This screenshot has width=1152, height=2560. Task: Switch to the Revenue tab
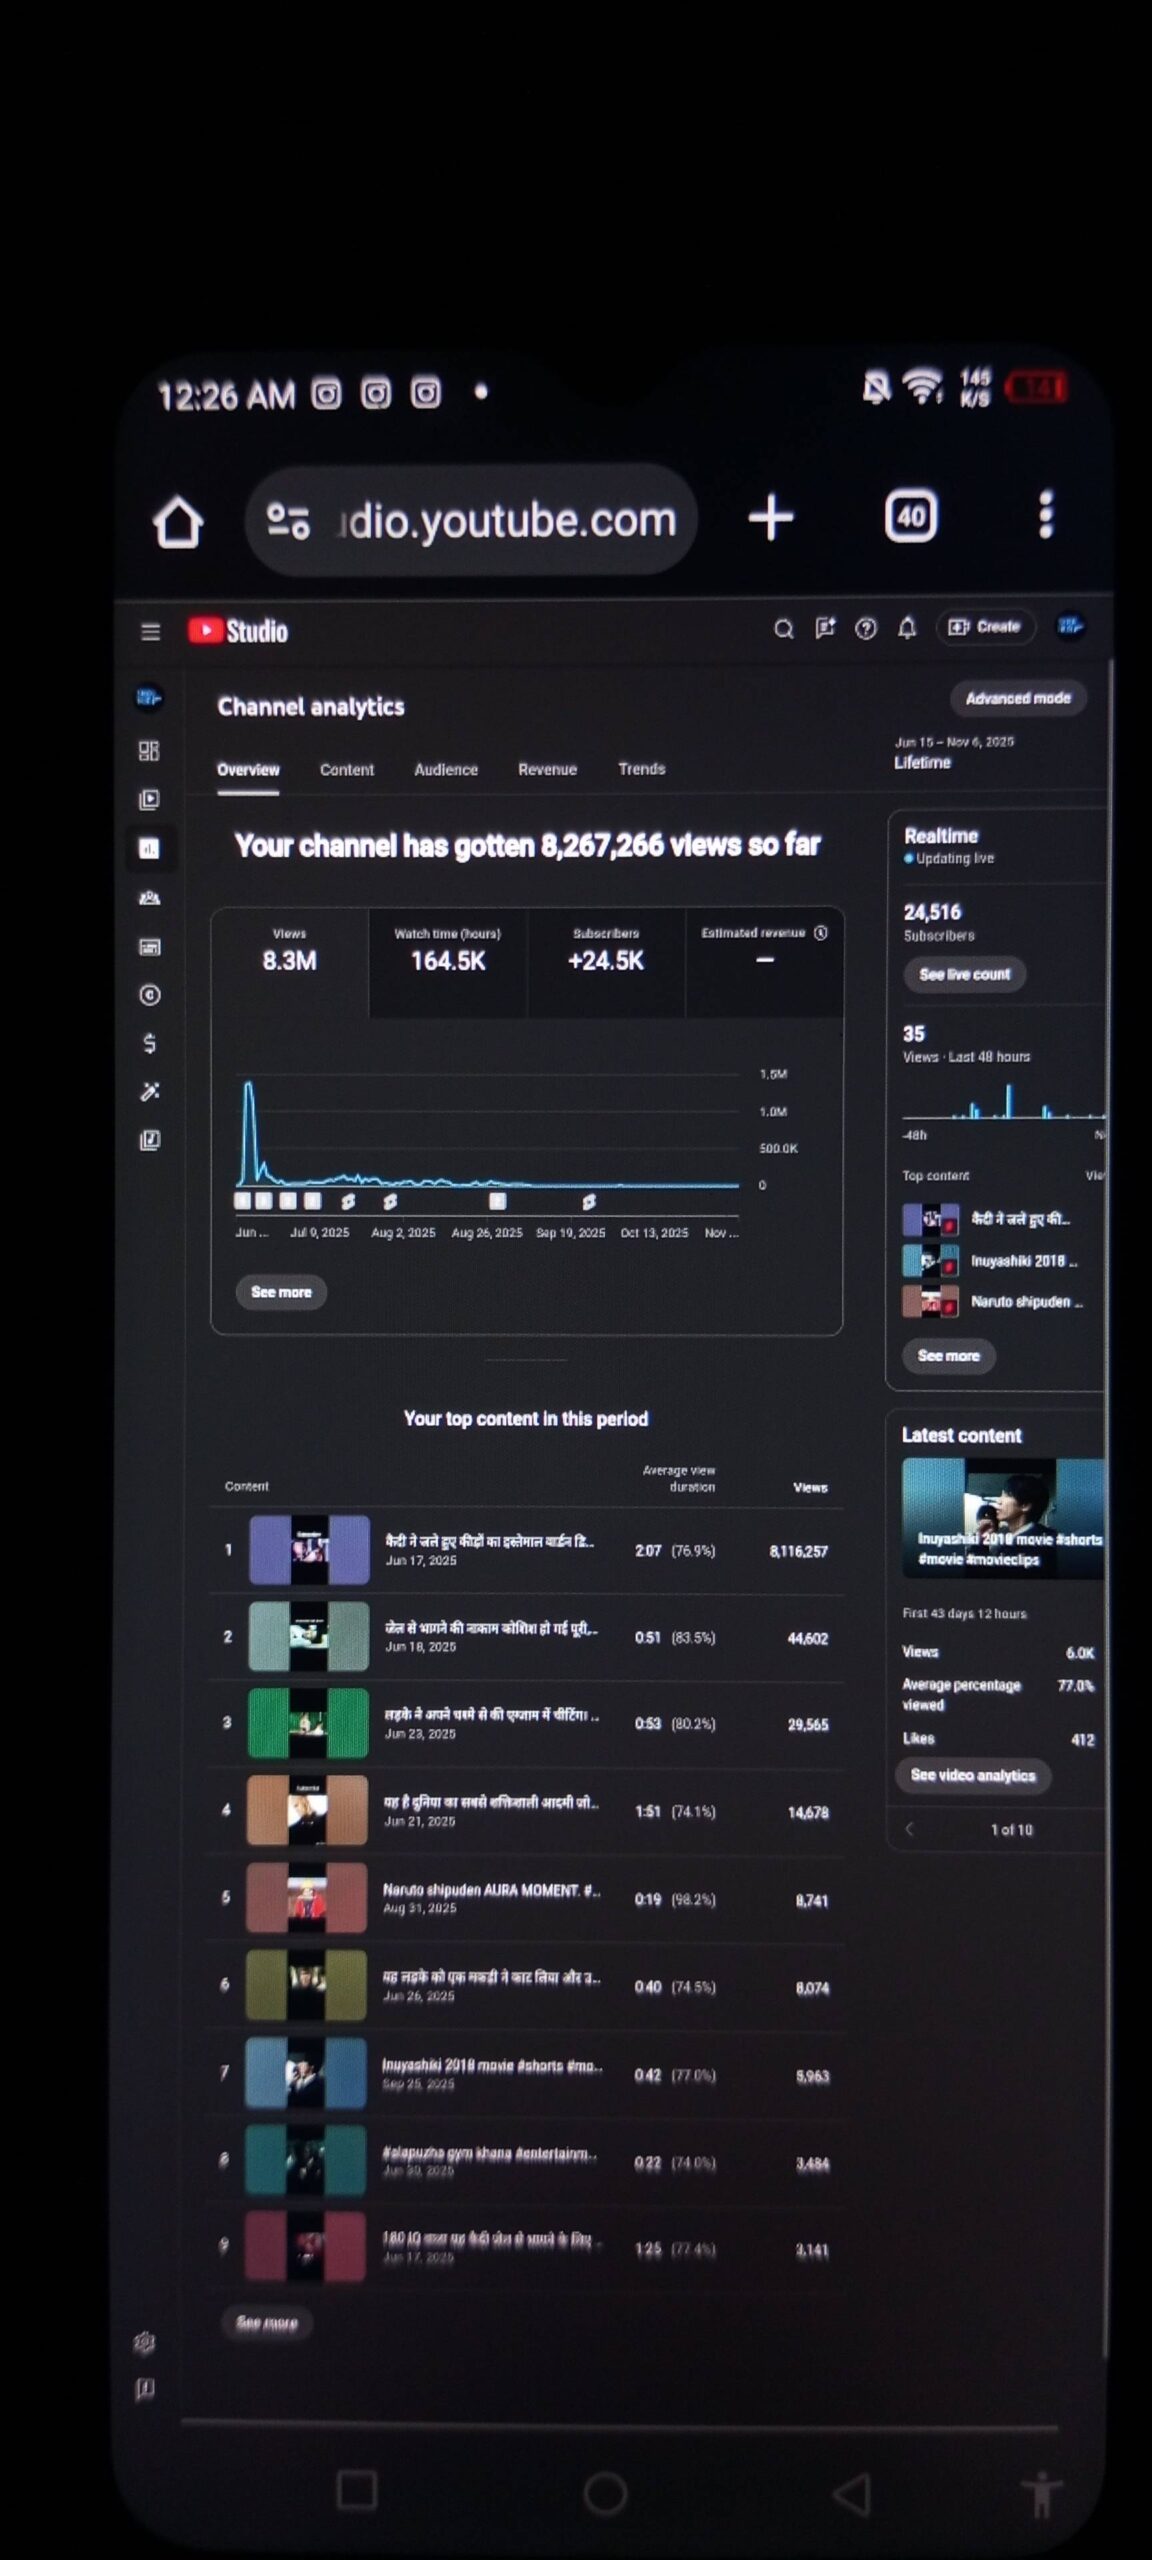point(547,769)
